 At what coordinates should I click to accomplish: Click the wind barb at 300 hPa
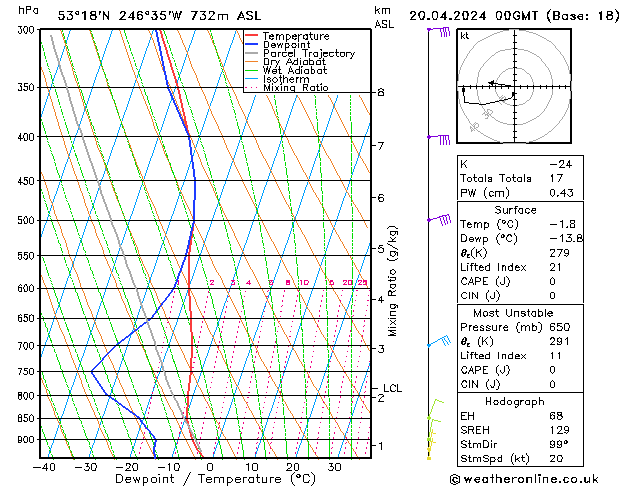pos(439,31)
